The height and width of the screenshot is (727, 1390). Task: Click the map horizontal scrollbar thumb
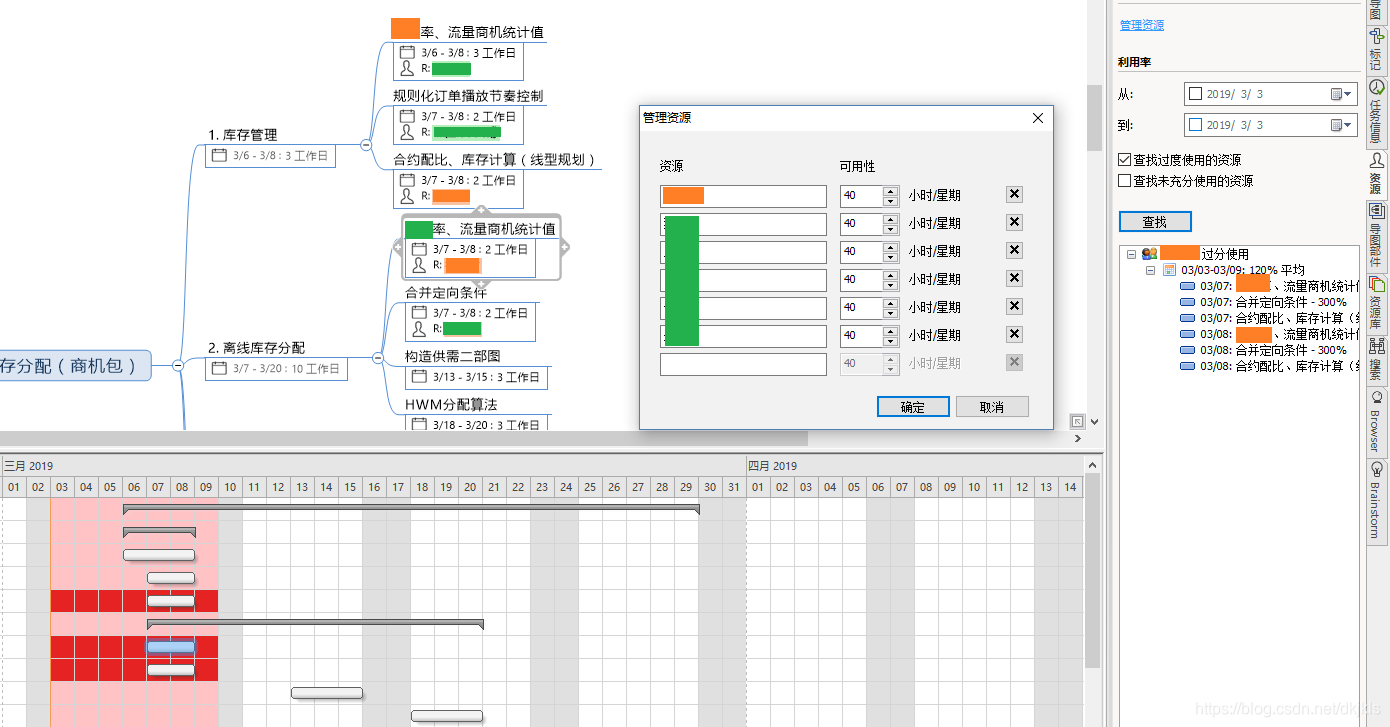(x=403, y=438)
